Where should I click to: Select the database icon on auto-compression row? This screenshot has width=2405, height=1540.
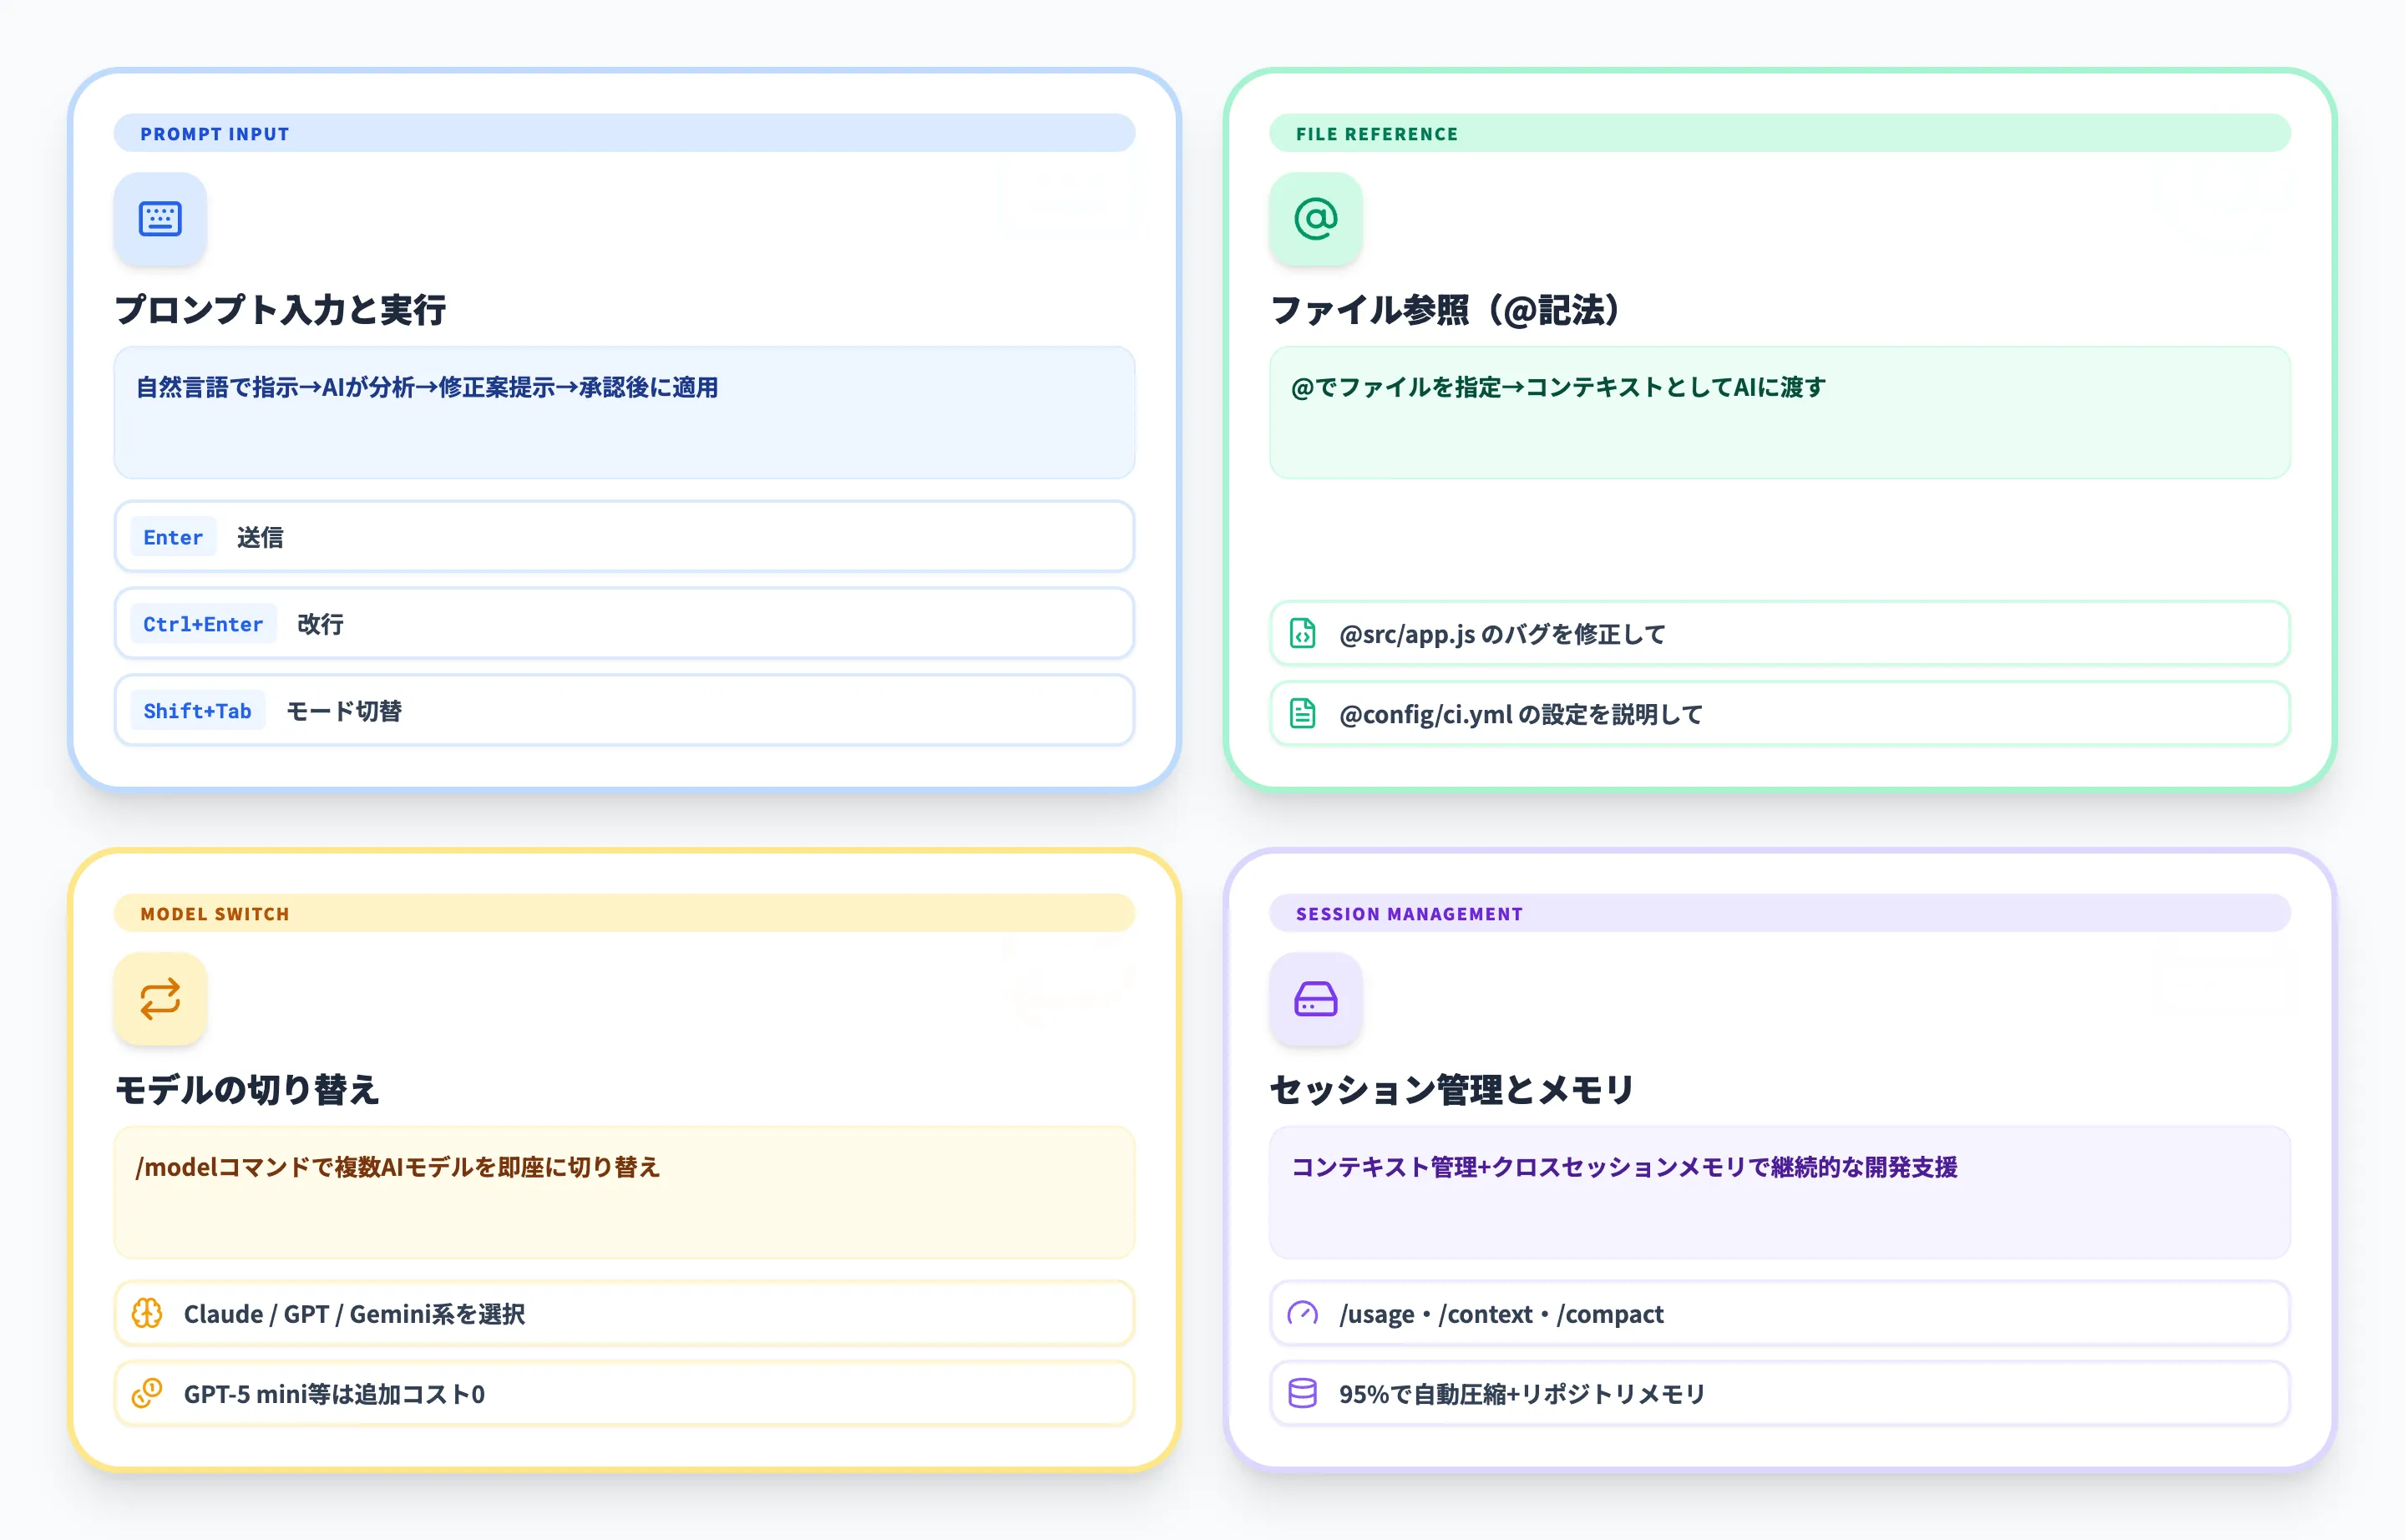[1303, 1393]
